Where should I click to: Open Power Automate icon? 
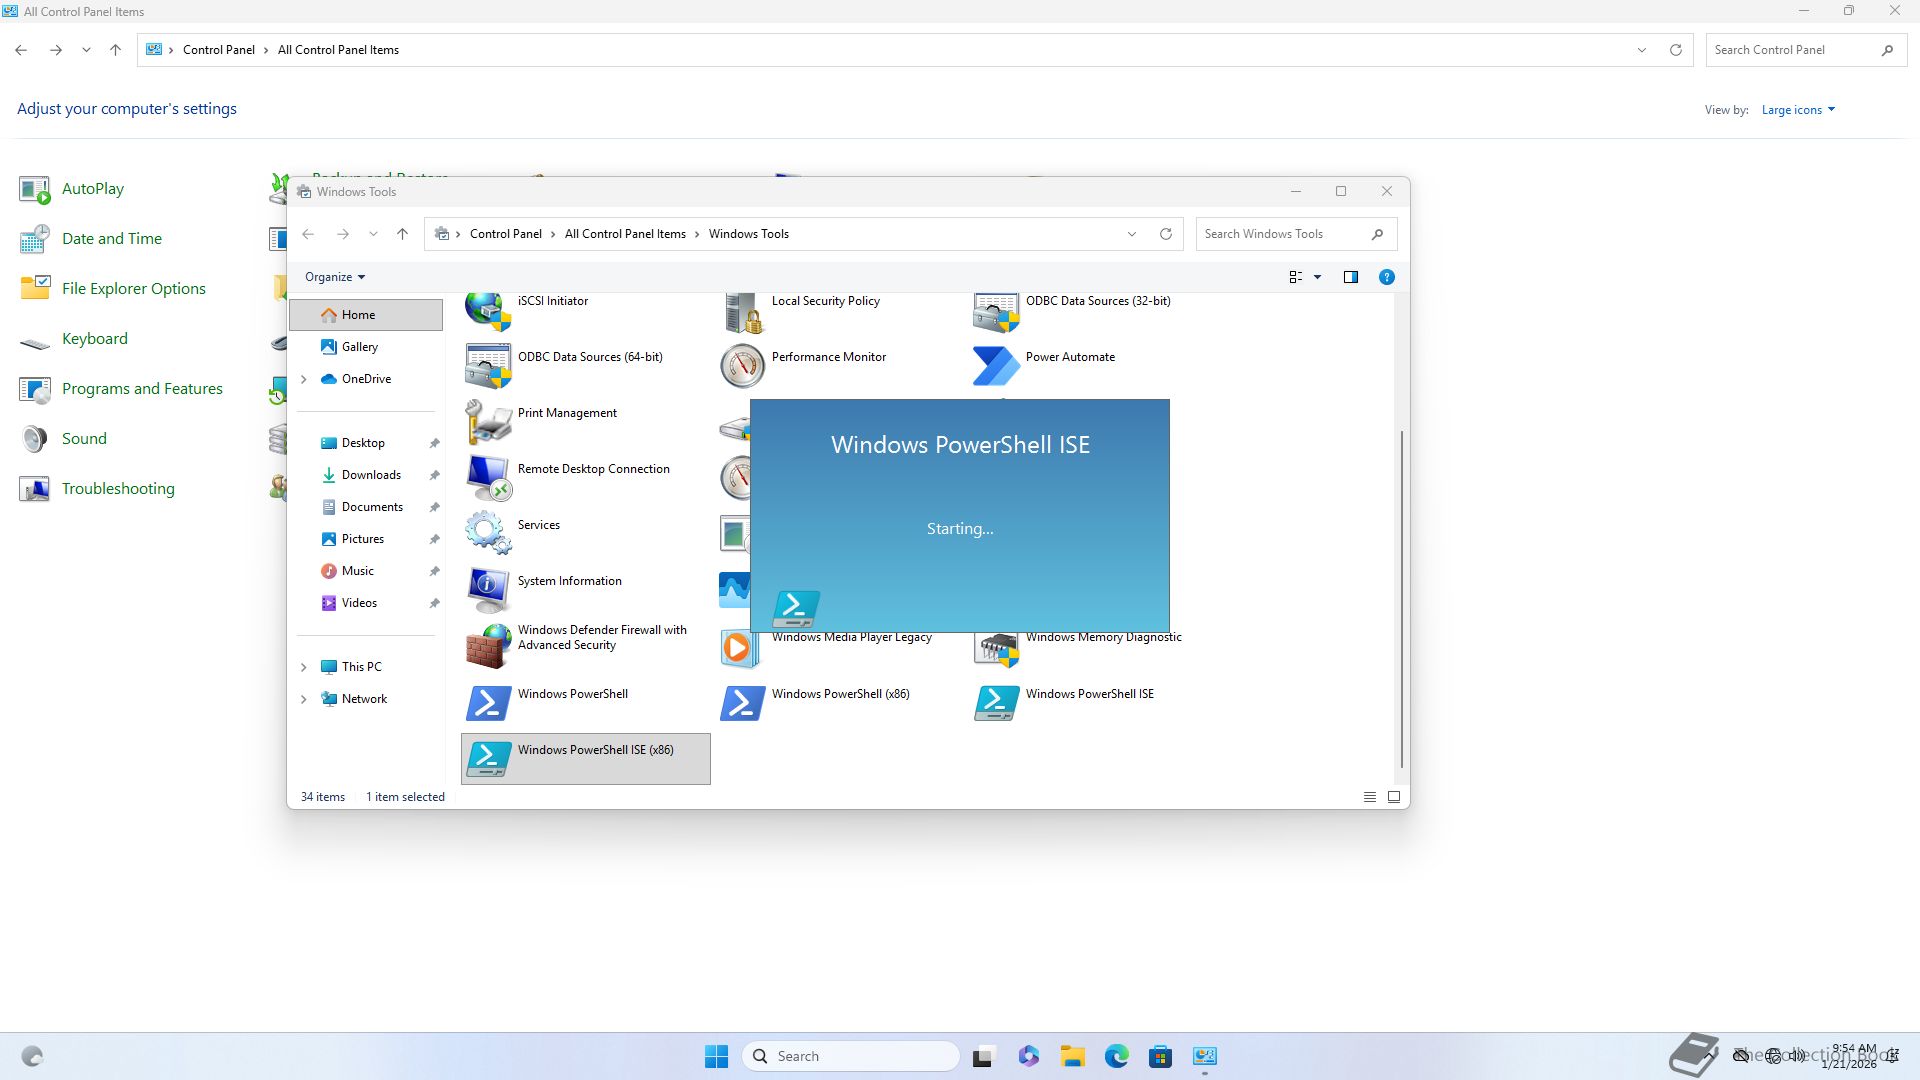996,365
